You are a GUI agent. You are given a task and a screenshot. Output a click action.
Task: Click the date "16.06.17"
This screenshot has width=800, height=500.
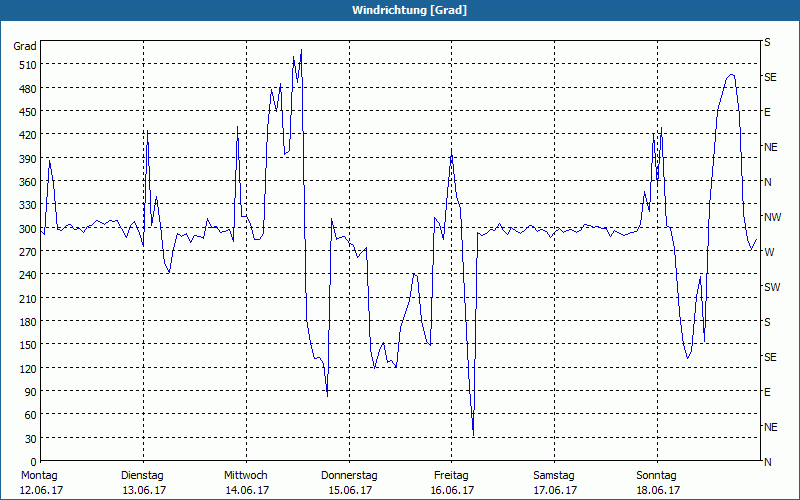453,491
